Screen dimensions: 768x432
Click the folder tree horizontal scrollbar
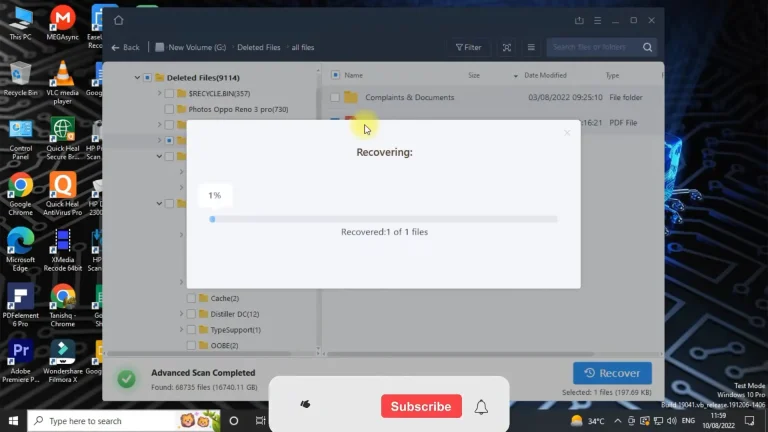pyautogui.click(x=199, y=354)
